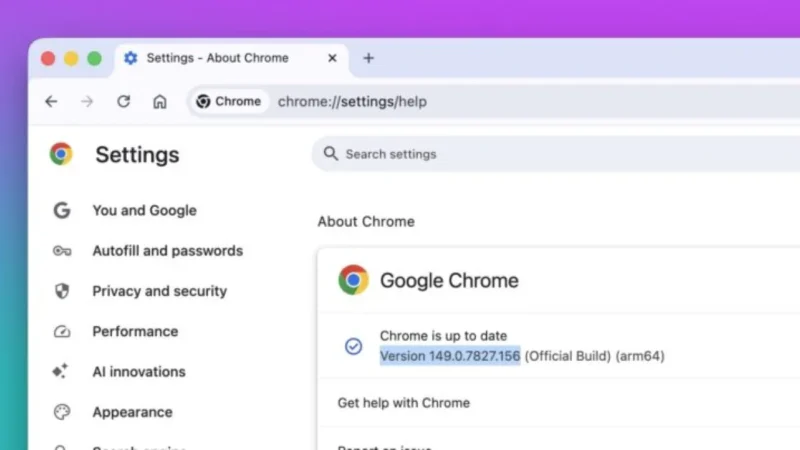Click the shield icon for Privacy

click(62, 291)
